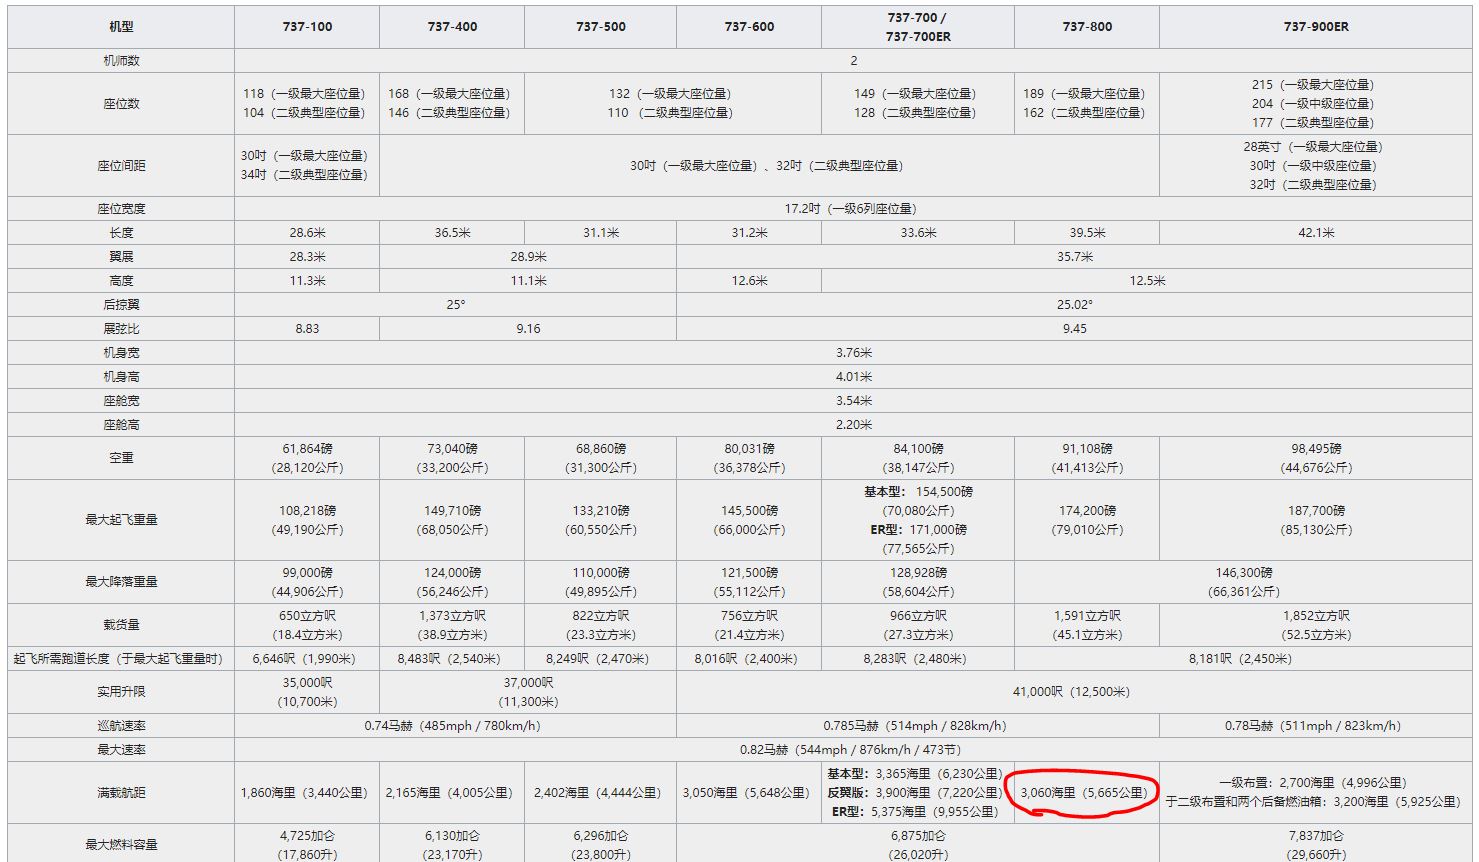Select the '6,646呎（1,990米）' runway cell

tap(307, 658)
